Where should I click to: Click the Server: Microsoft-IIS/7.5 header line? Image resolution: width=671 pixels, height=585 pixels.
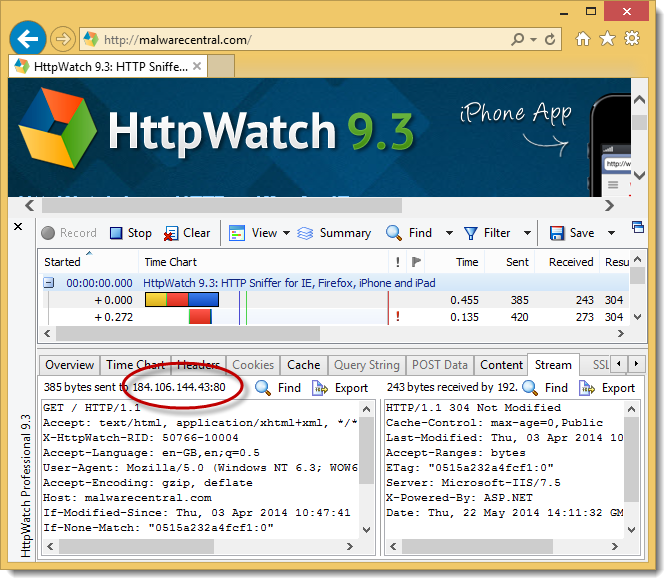click(473, 483)
